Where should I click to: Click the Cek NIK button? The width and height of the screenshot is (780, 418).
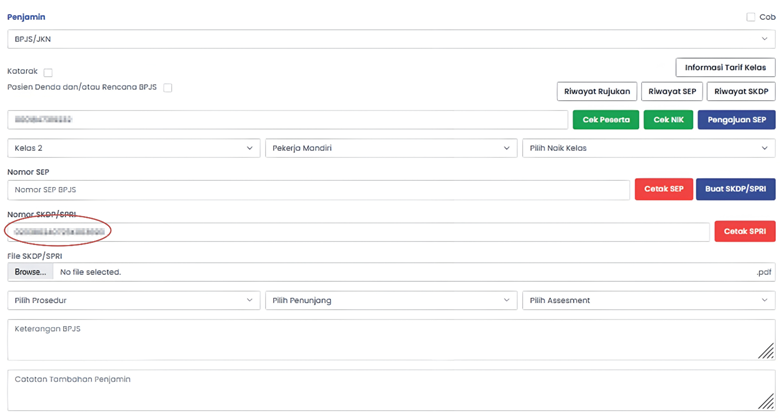pos(668,120)
